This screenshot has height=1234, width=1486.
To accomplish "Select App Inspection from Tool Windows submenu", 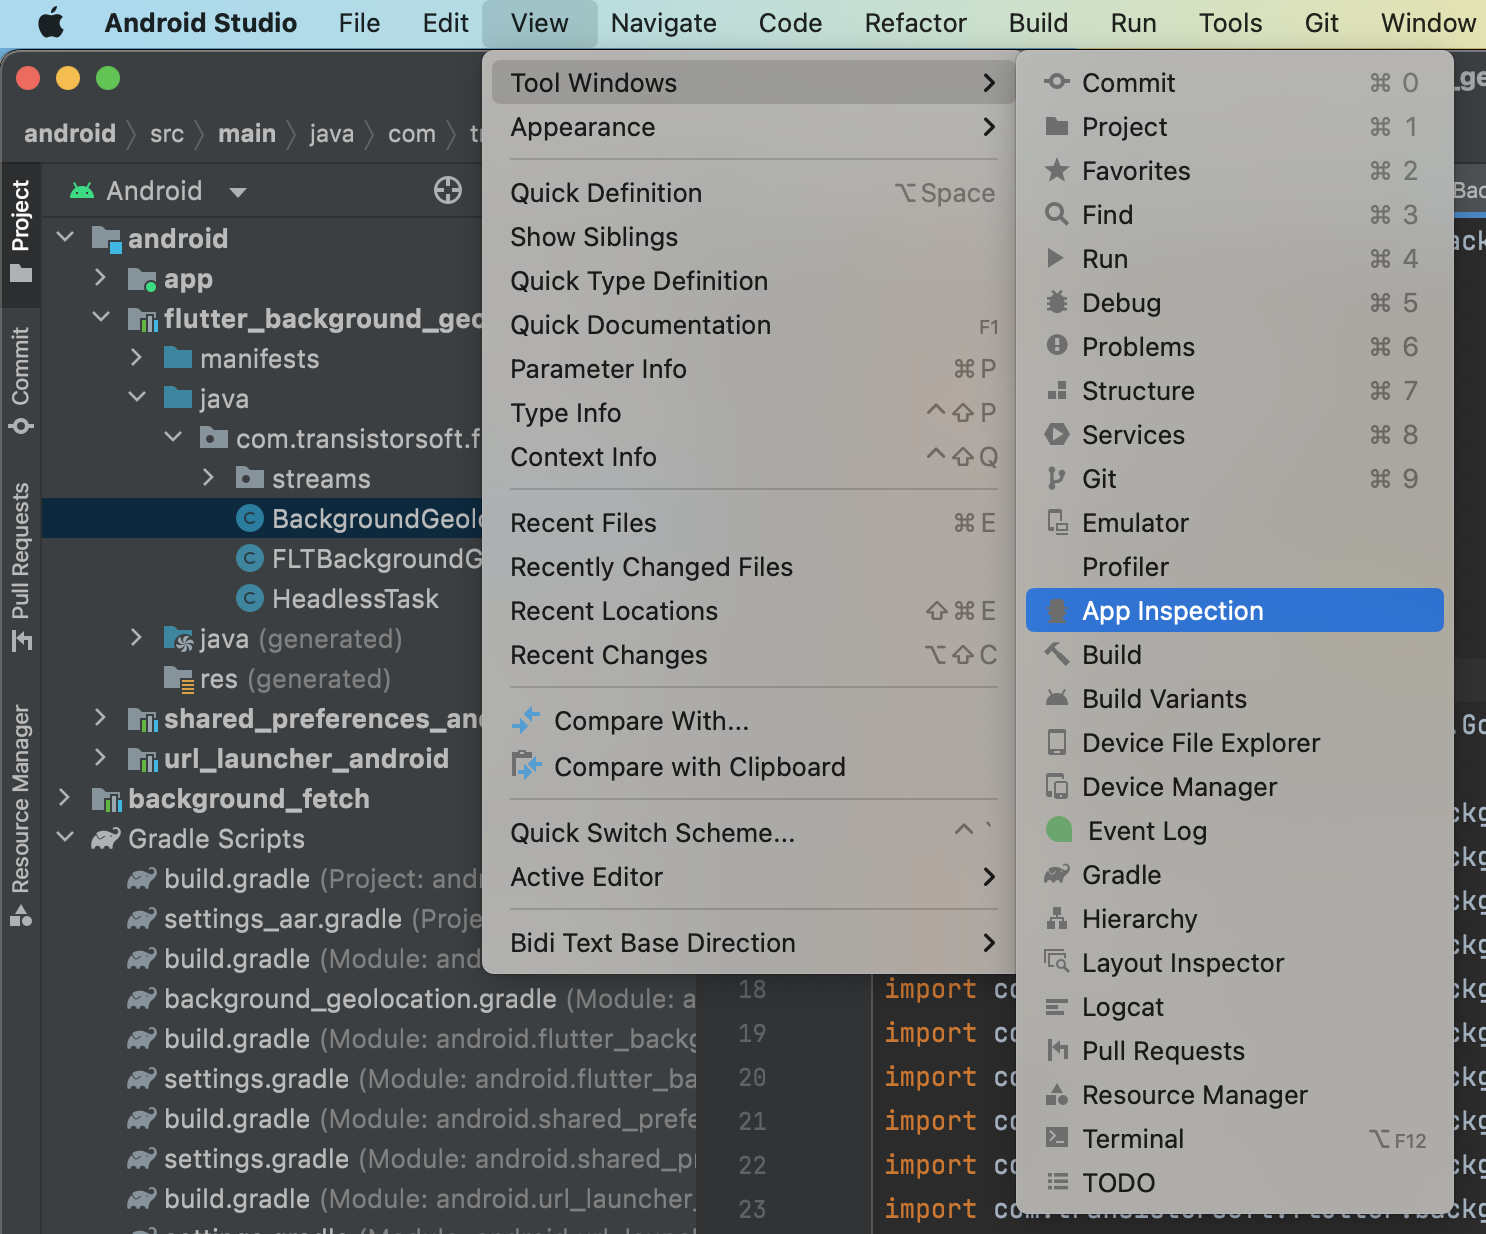I will (1171, 610).
